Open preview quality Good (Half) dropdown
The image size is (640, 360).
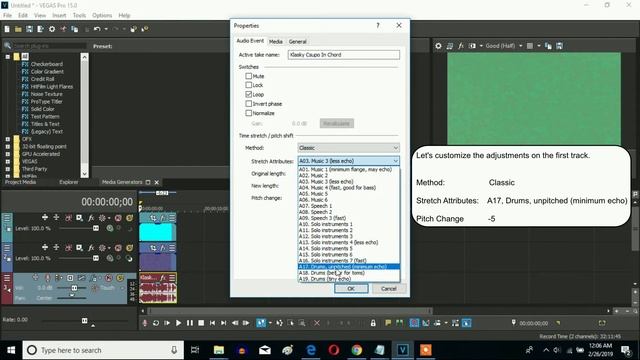pos(504,46)
